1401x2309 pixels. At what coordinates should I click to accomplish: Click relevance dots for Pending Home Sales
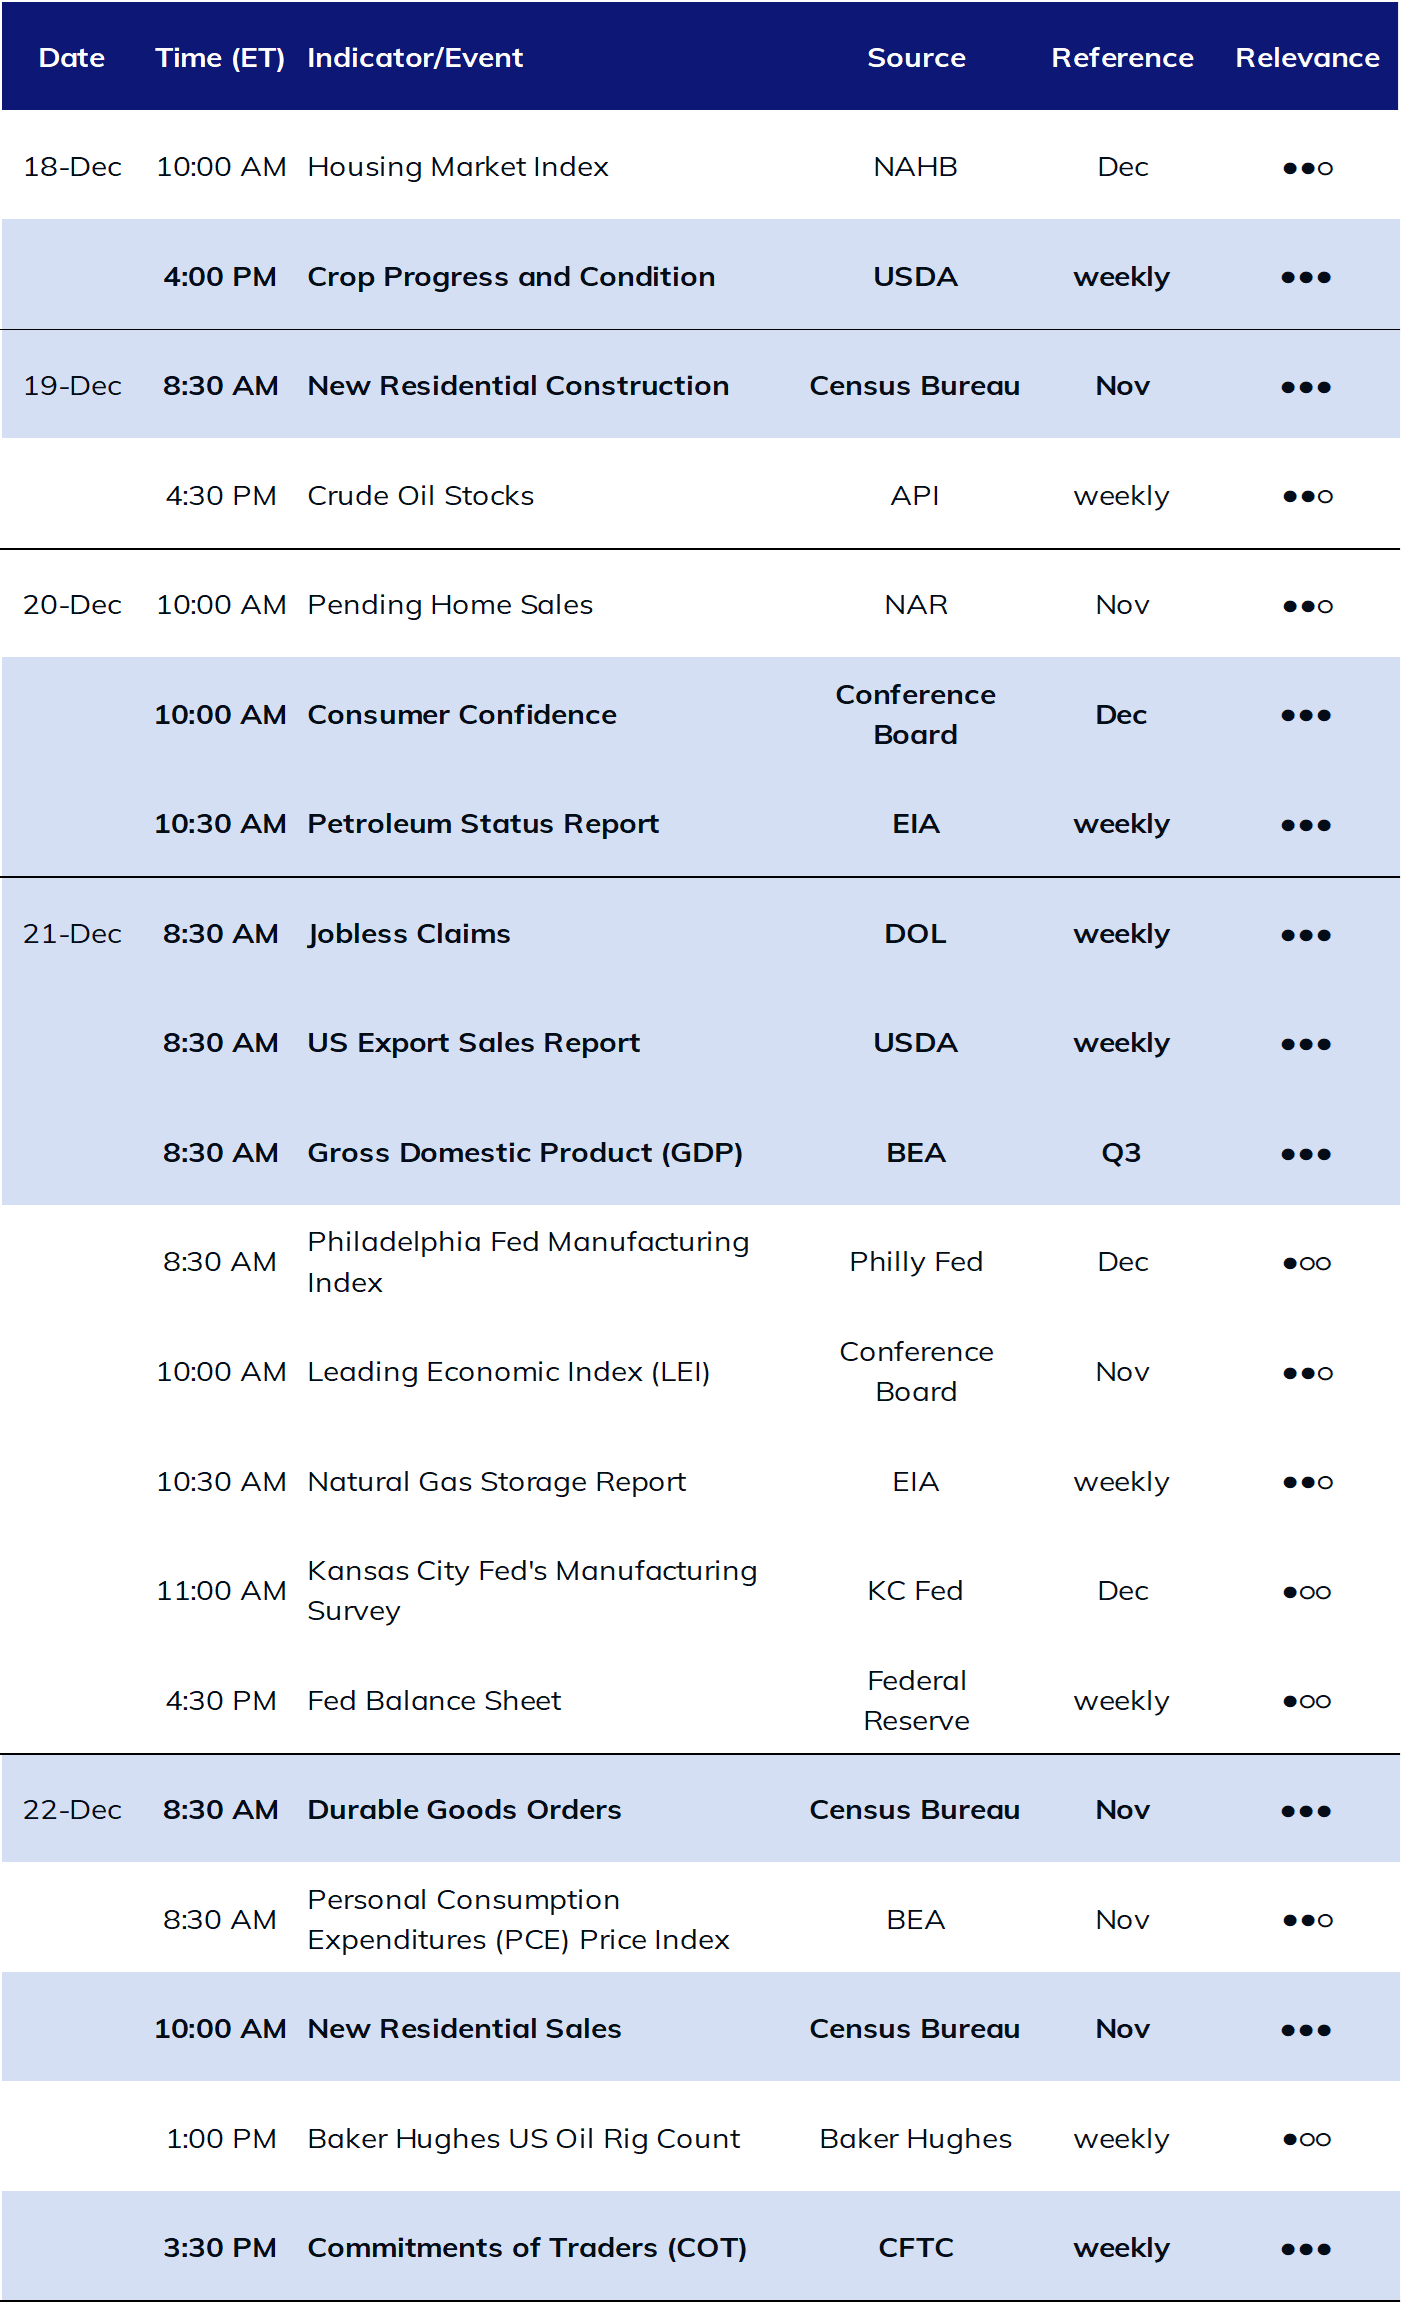coord(1307,606)
